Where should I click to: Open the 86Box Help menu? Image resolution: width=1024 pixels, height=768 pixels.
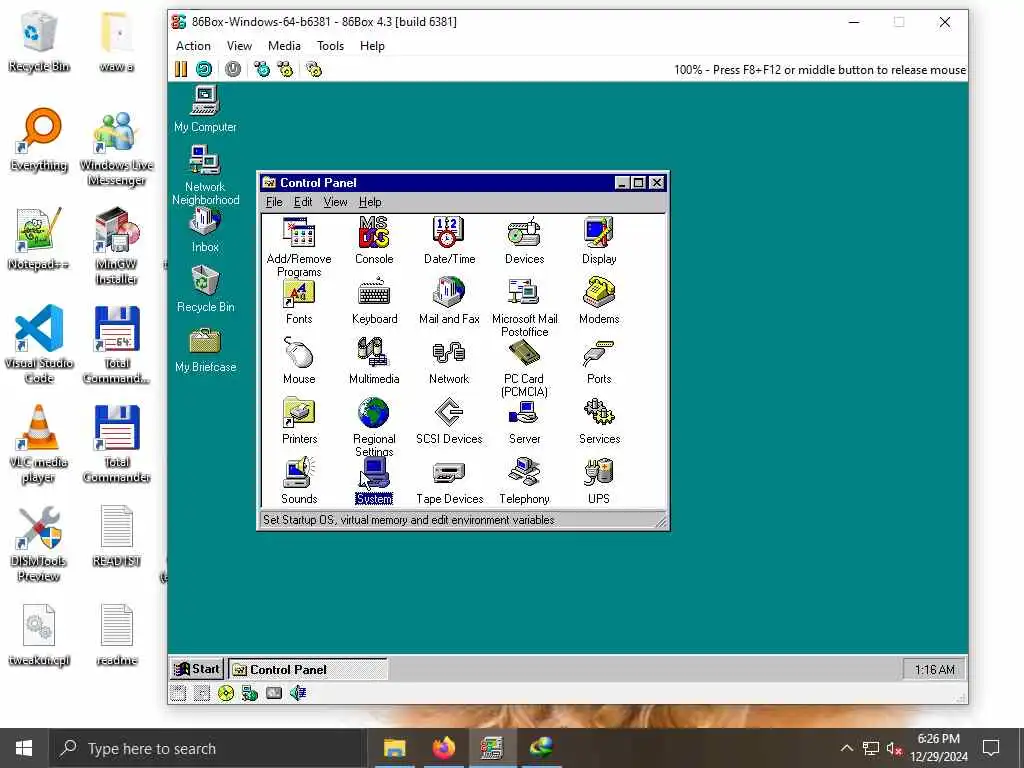point(372,46)
